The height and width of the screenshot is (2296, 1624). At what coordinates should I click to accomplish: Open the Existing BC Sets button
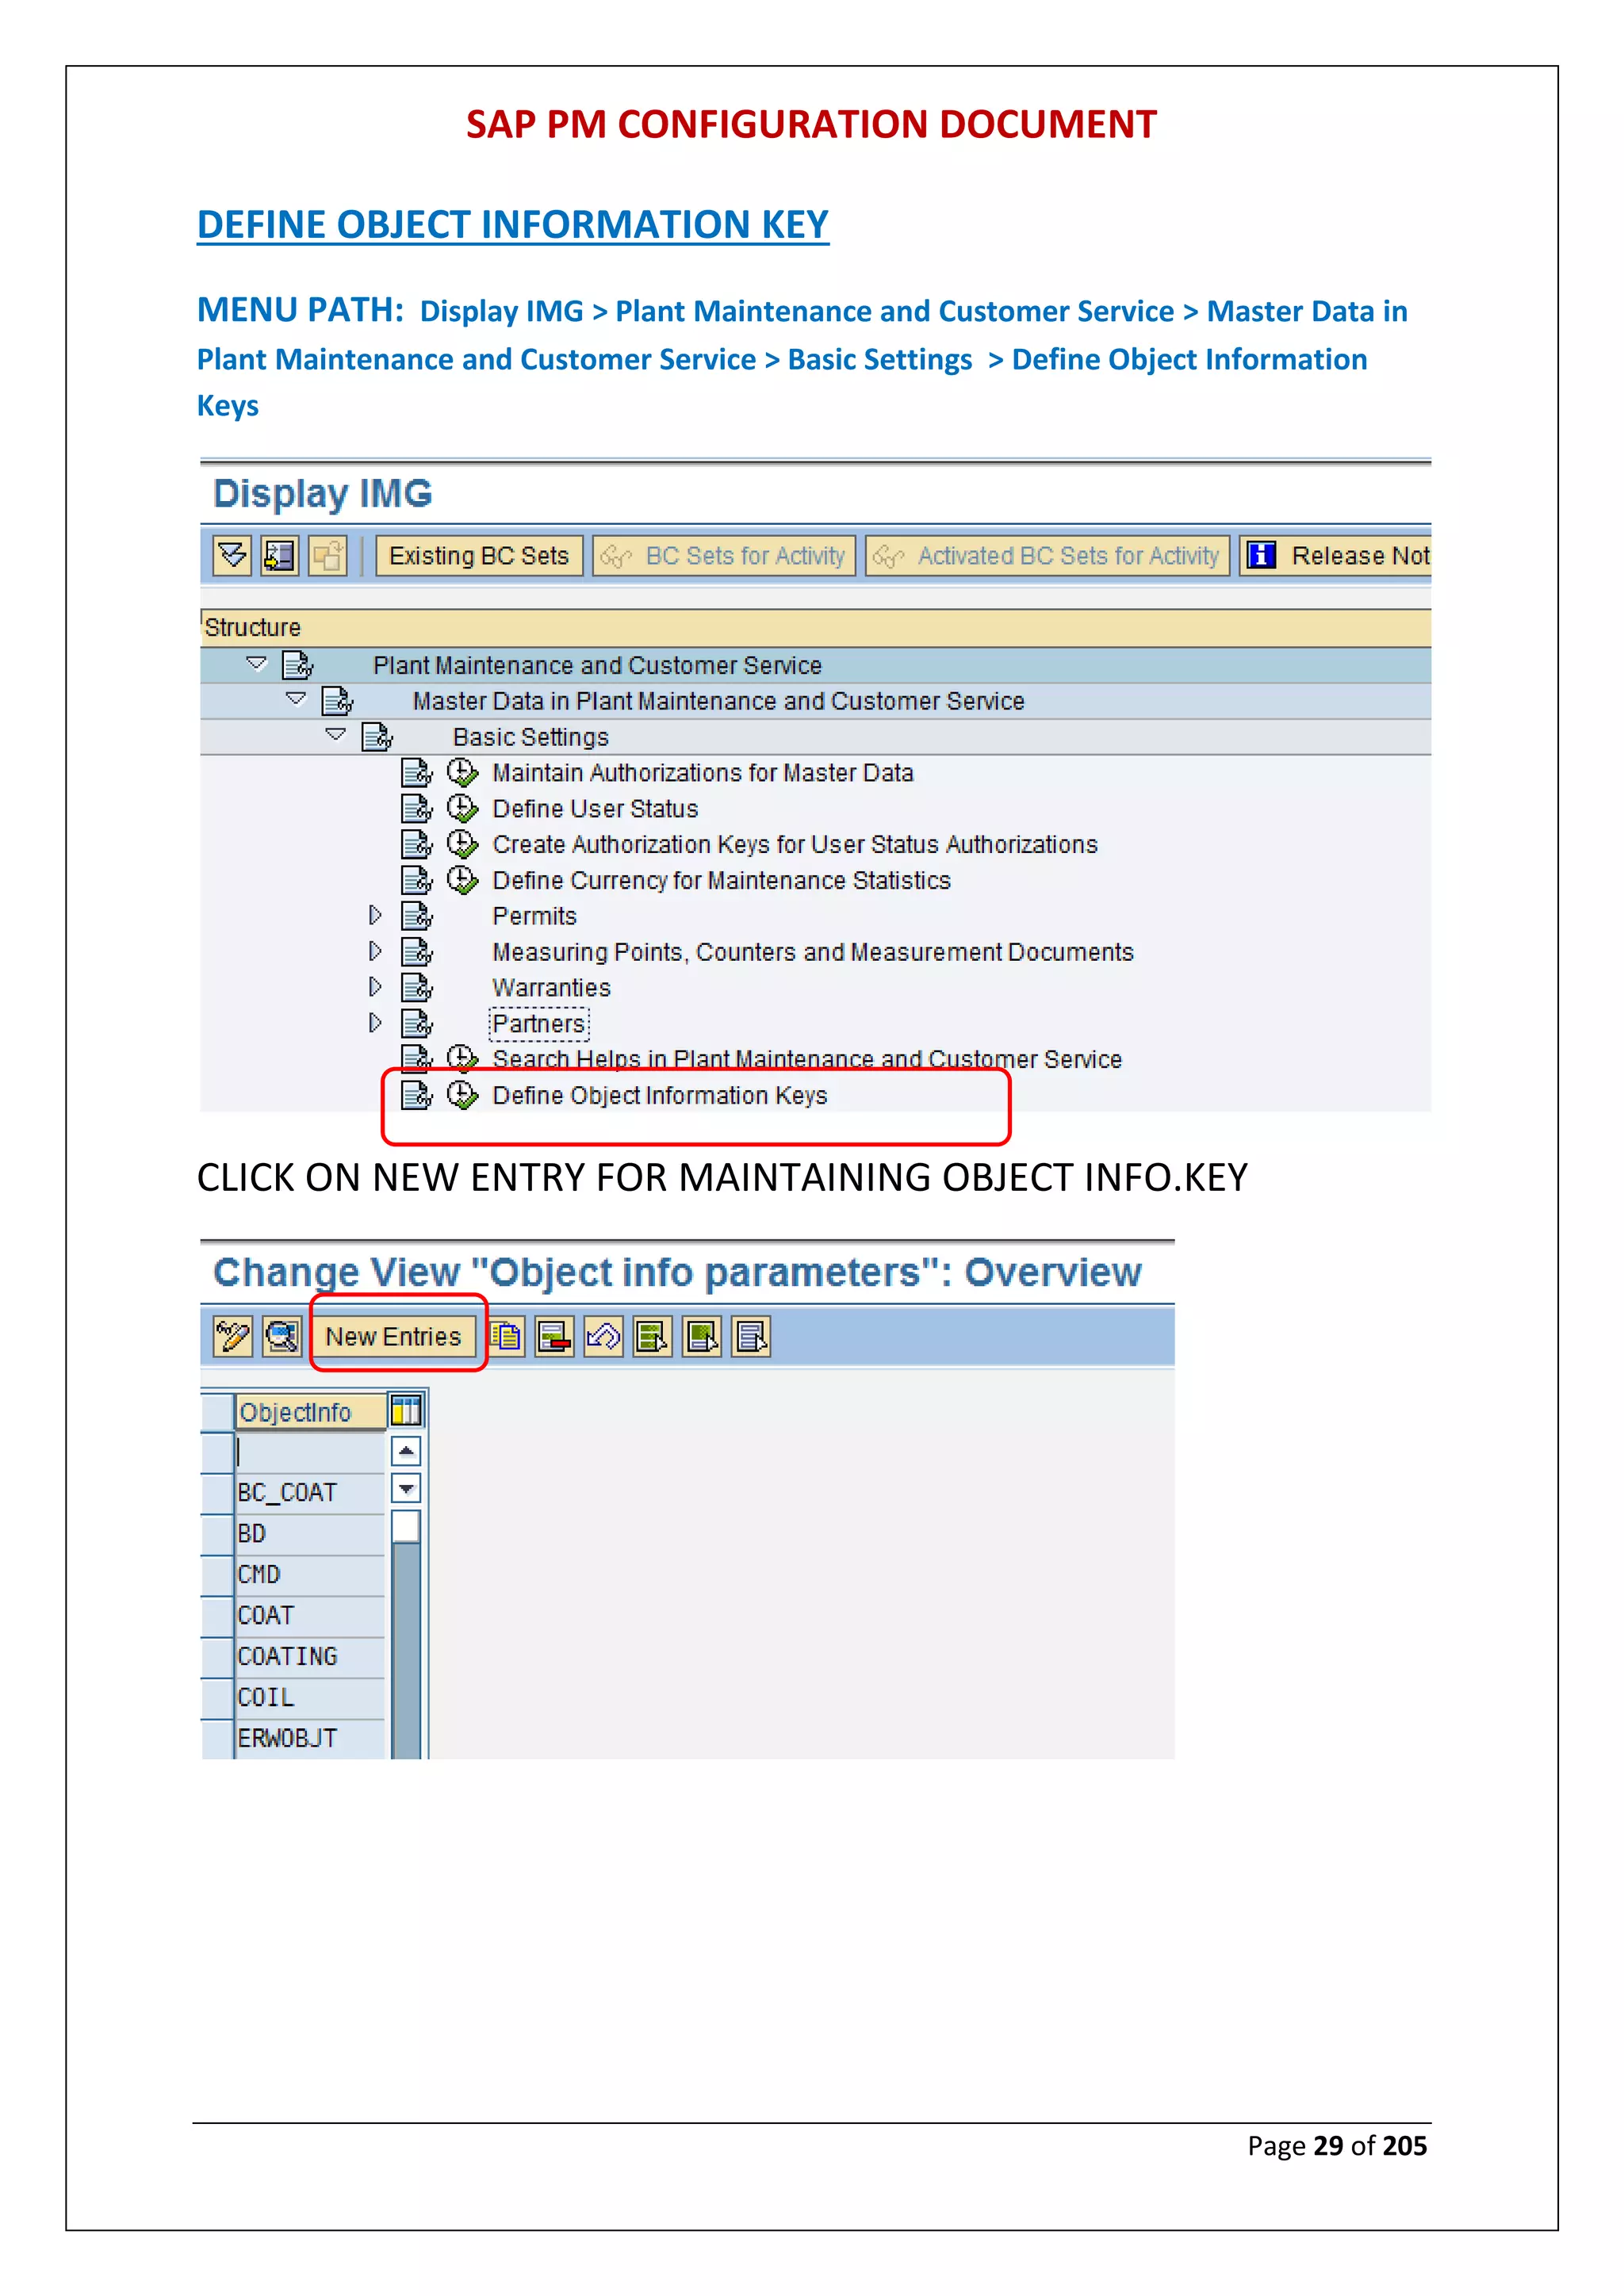479,556
